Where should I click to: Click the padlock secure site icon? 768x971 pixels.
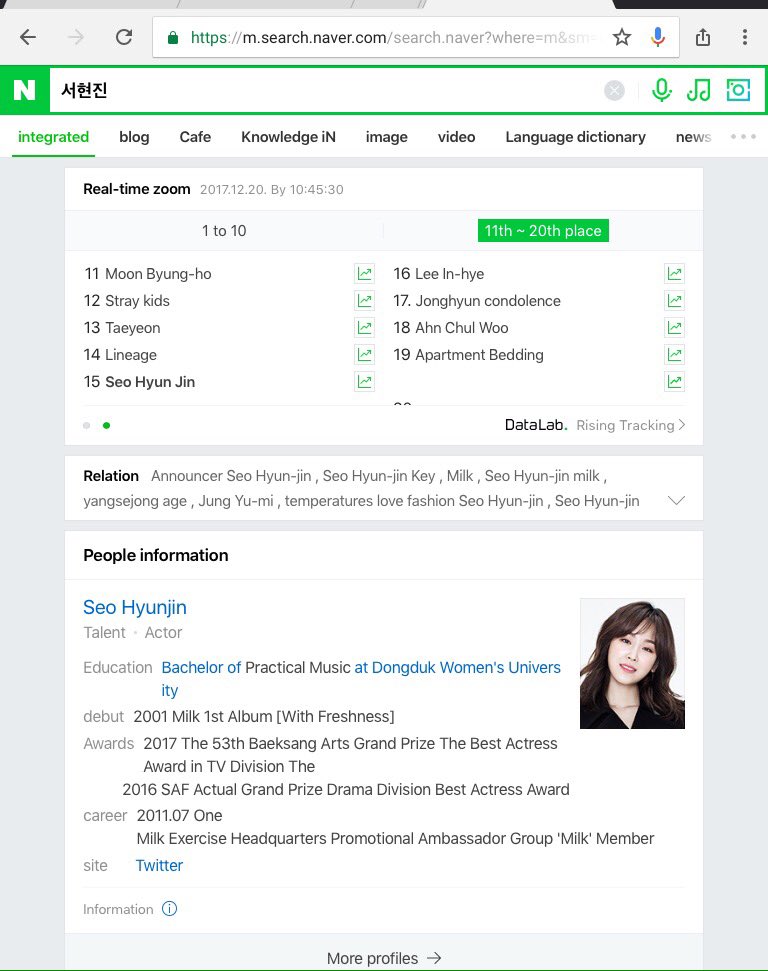click(173, 38)
